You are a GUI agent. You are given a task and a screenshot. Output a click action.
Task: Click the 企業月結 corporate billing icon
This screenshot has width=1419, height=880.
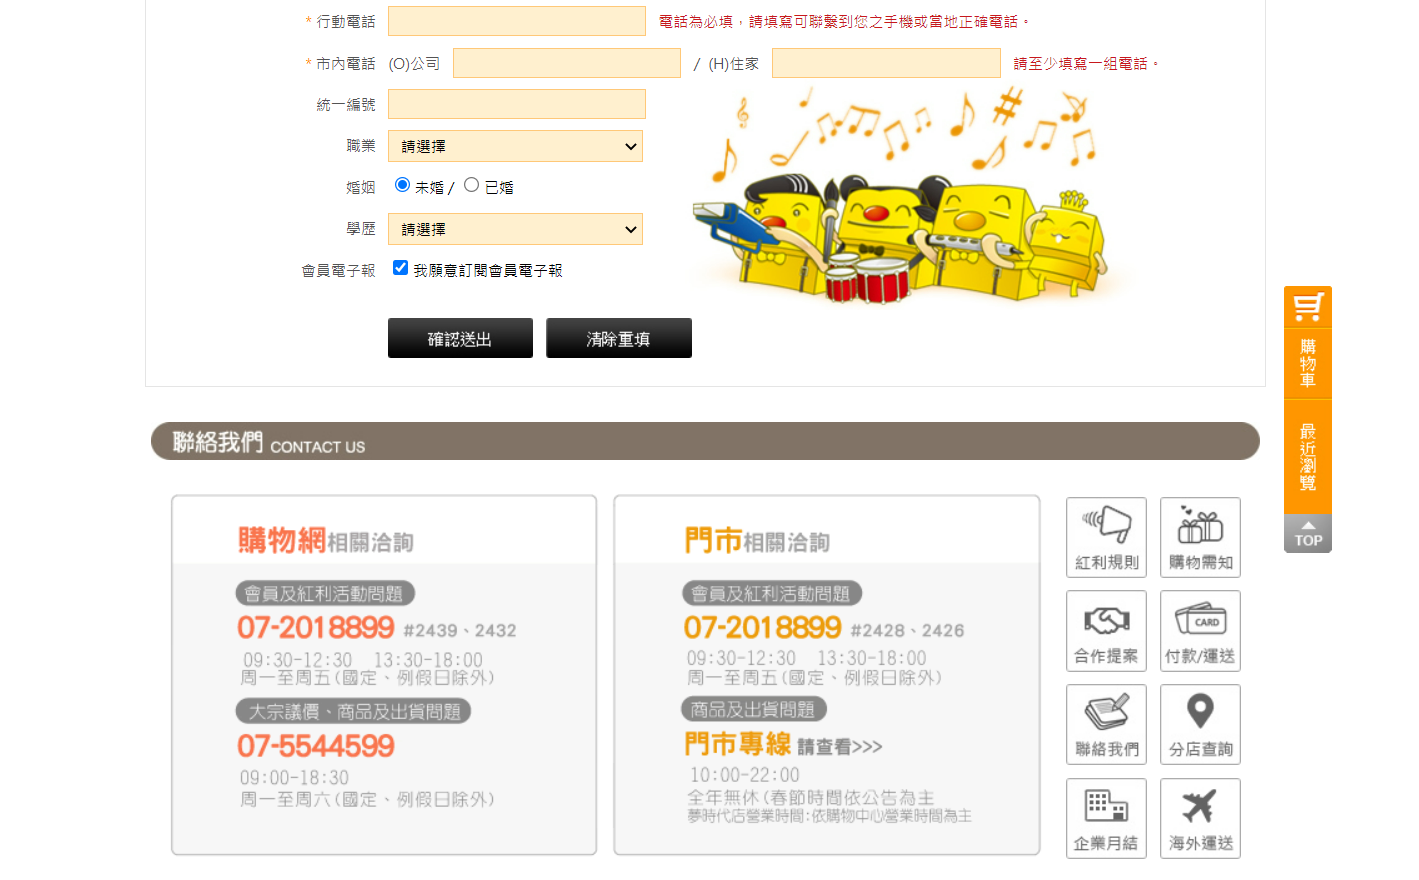[x=1106, y=818]
